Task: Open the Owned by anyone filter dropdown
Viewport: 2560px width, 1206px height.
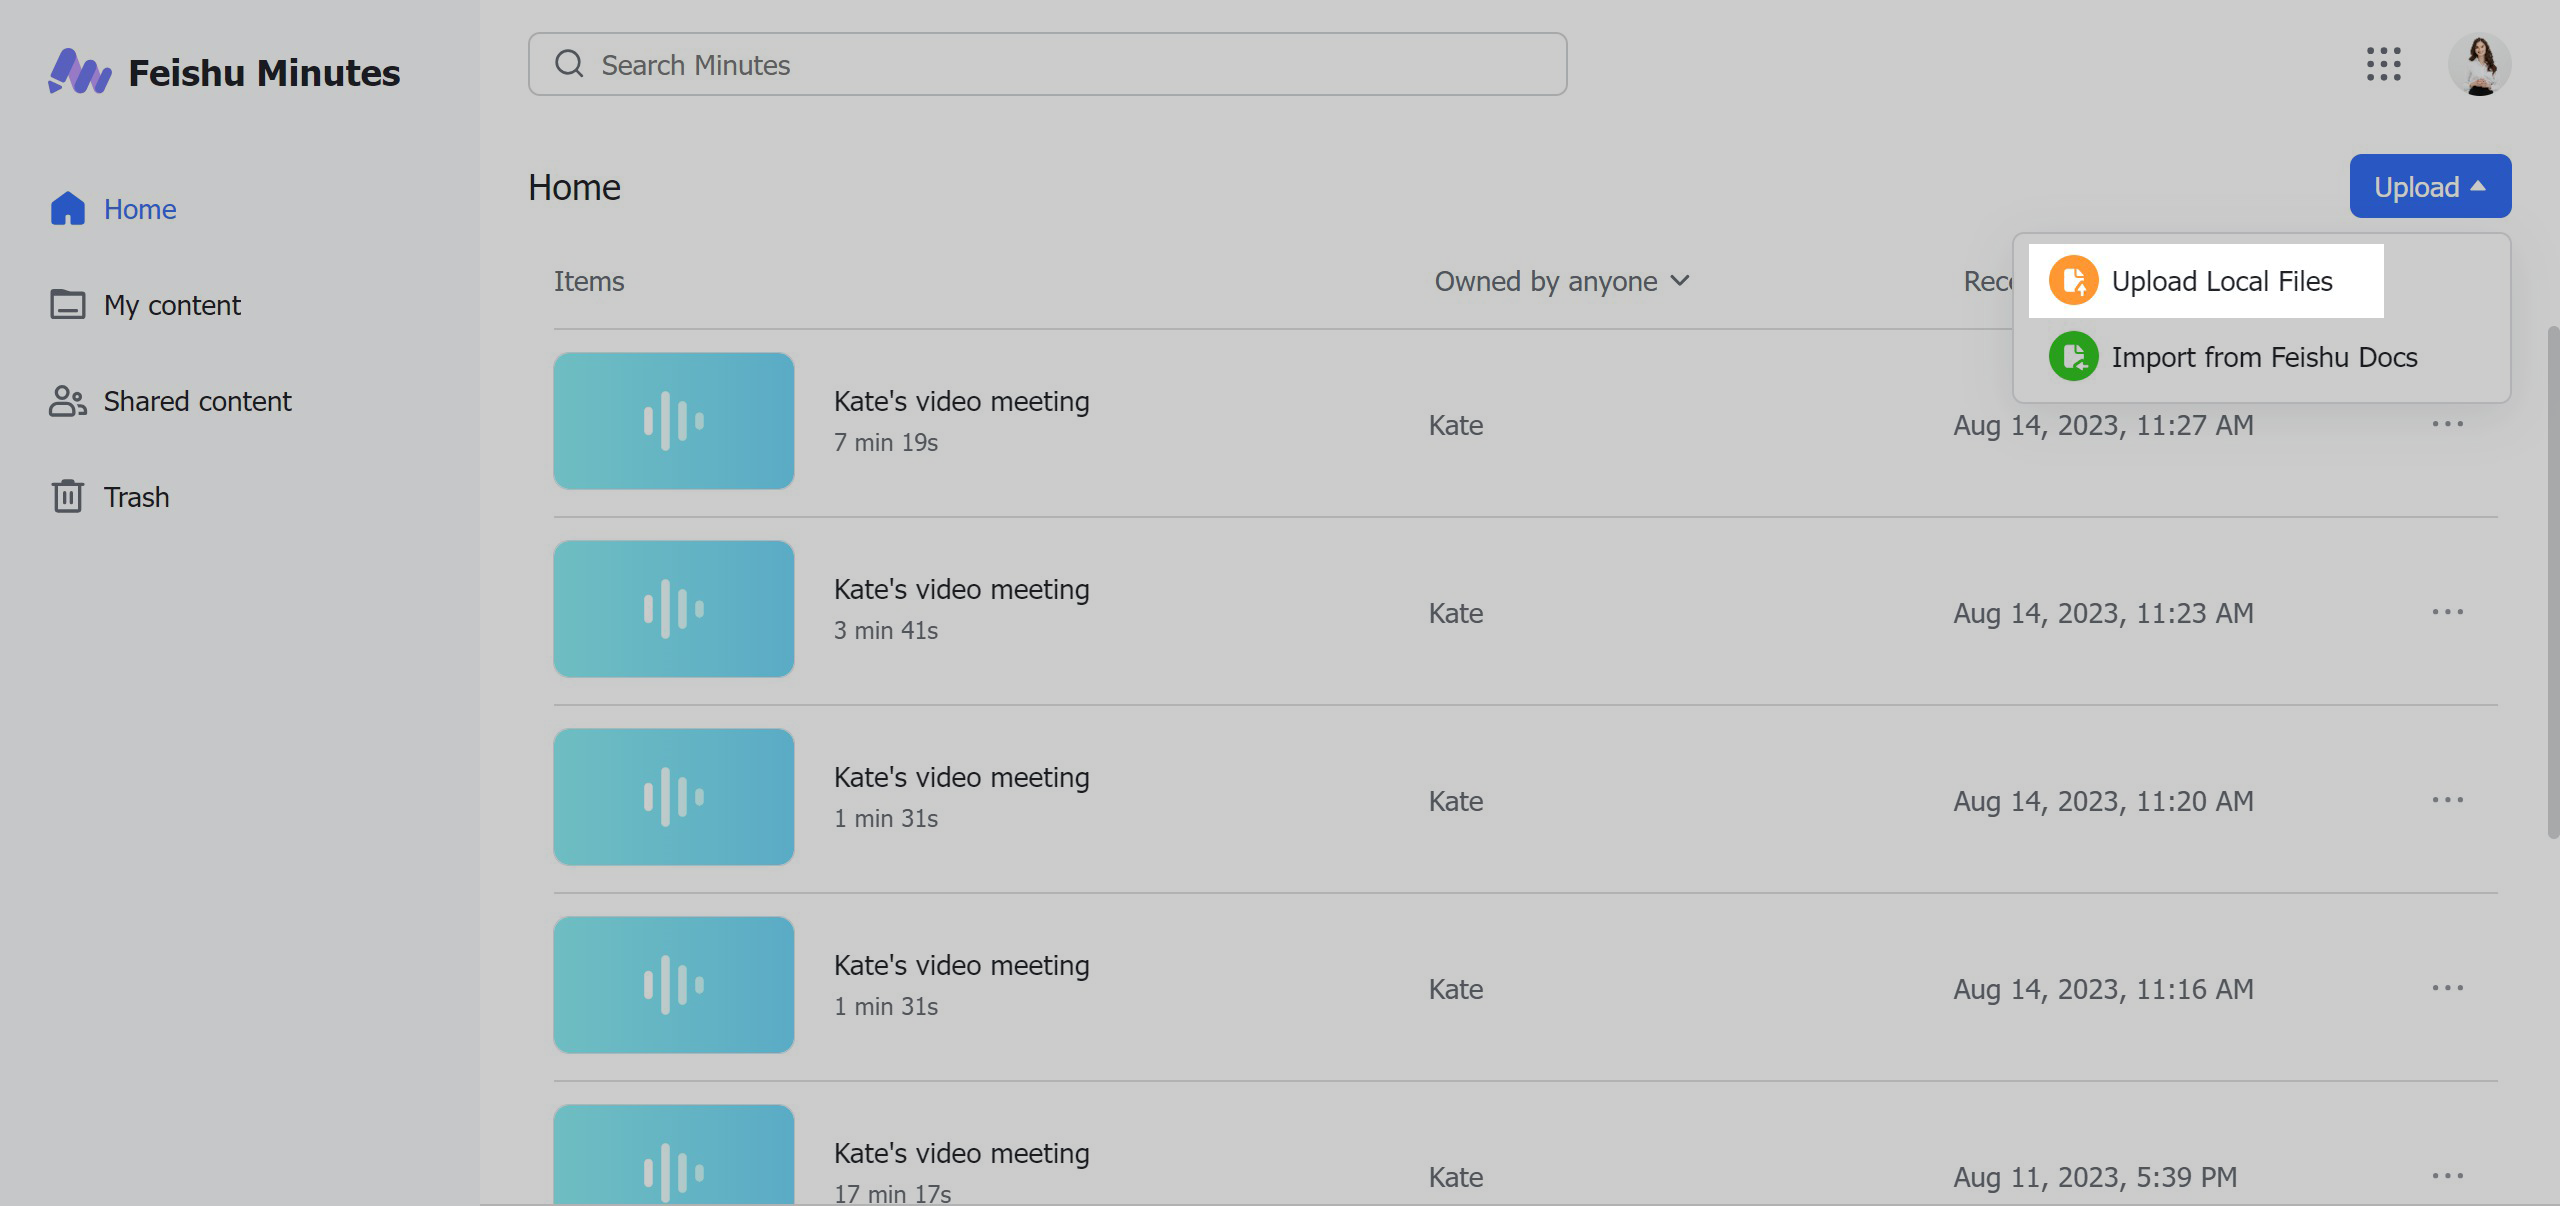Action: pyautogui.click(x=1560, y=281)
